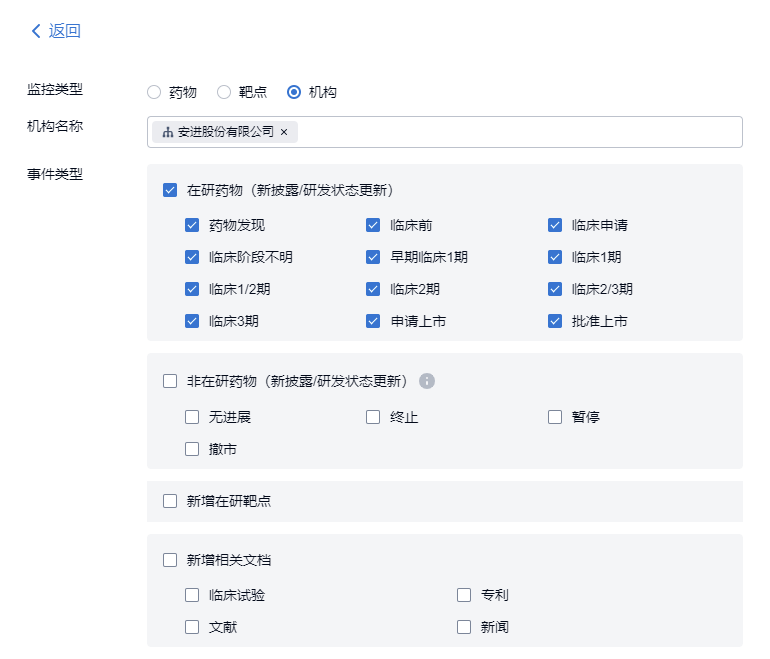Select the 靶点 radio button
The width and height of the screenshot is (770, 659).
click(224, 92)
